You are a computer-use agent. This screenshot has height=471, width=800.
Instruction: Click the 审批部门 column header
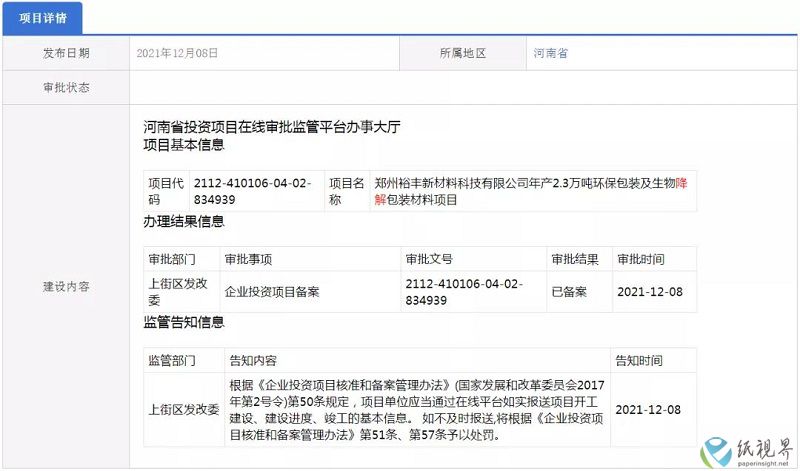[x=182, y=259]
